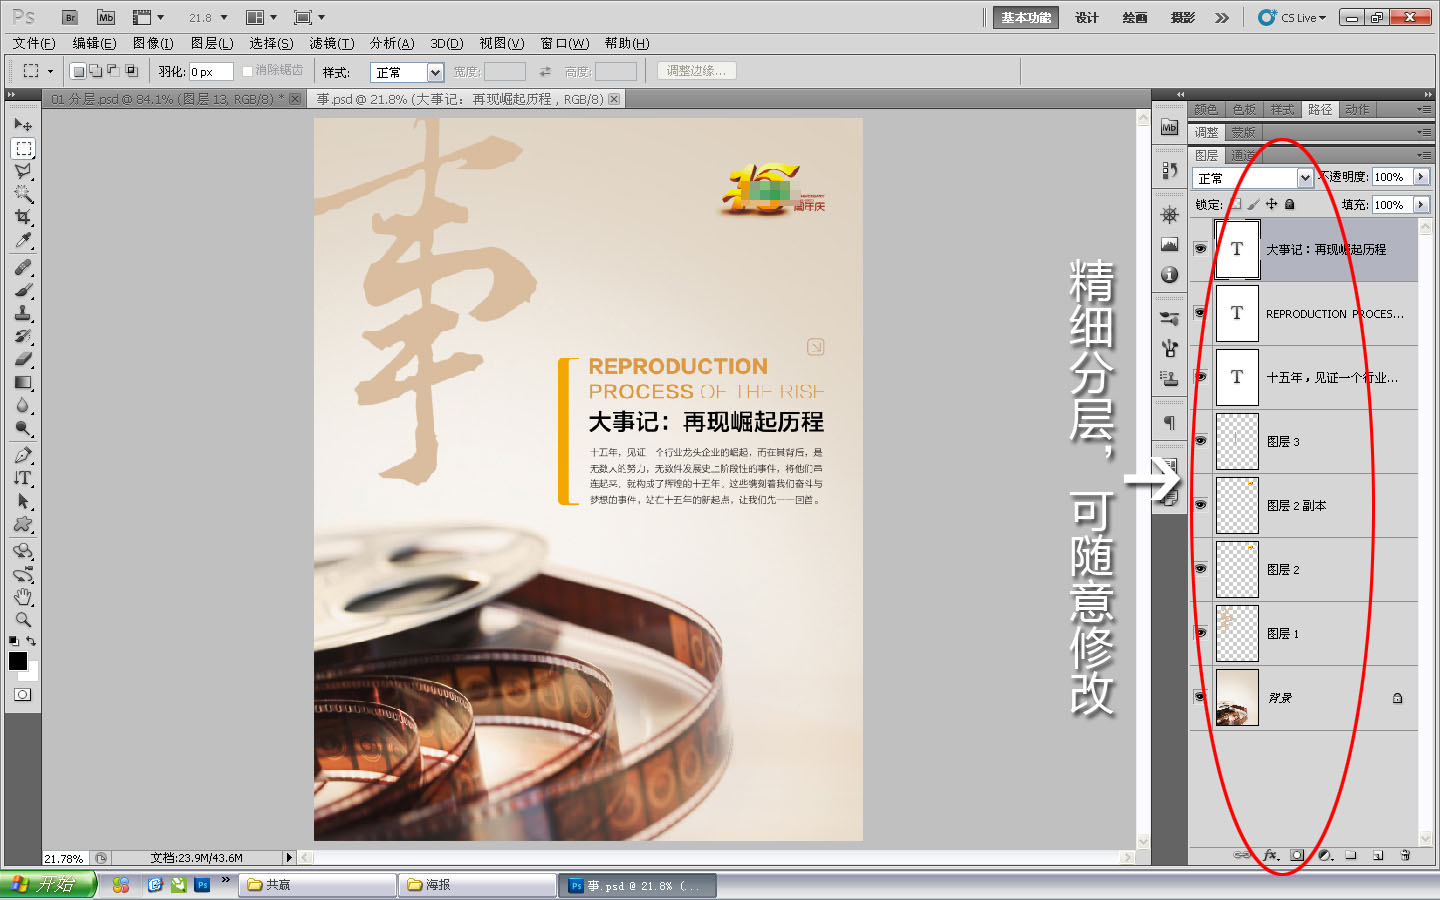
Task: Add a layer style via fx icon
Action: click(x=1270, y=855)
